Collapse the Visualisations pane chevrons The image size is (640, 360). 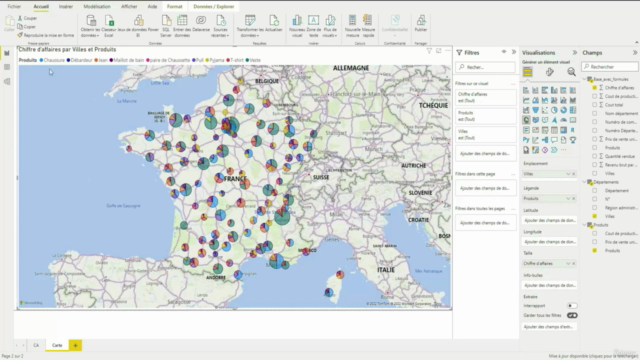[x=575, y=53]
